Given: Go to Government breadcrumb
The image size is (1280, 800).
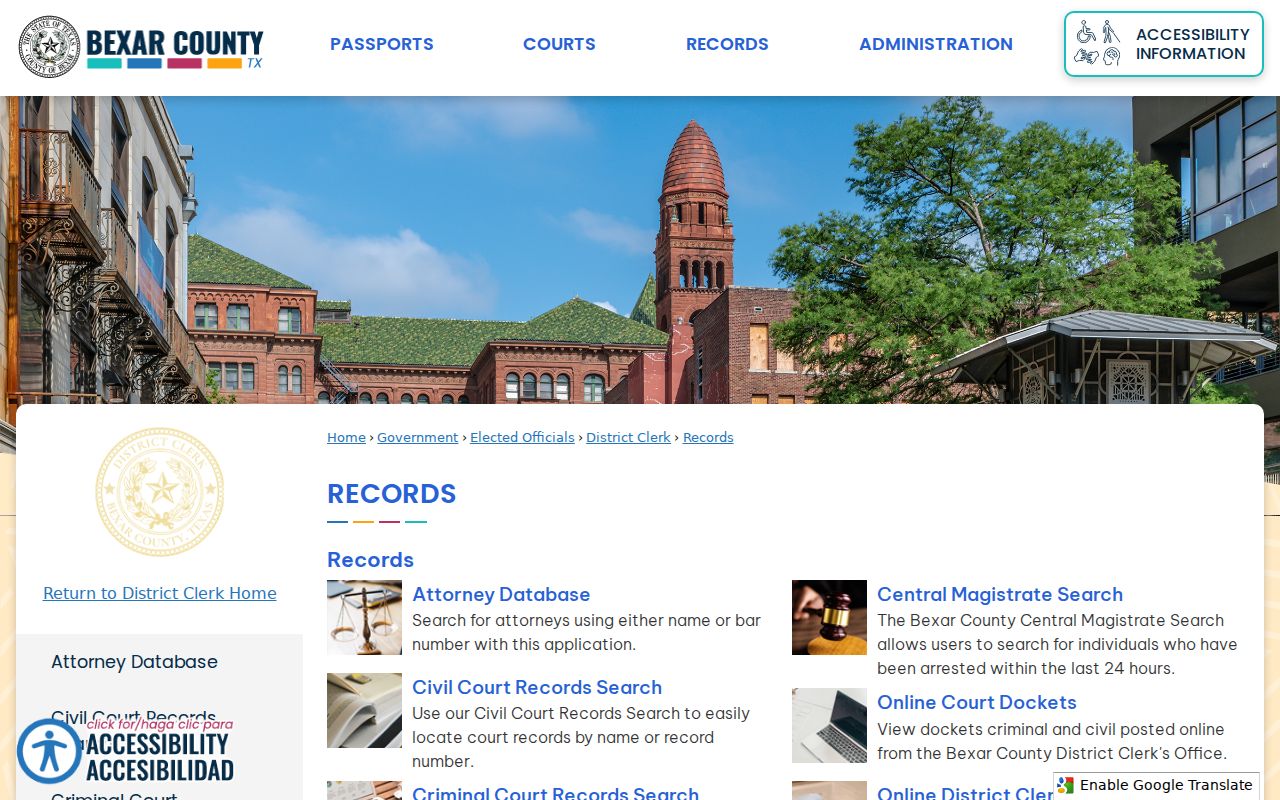Looking at the screenshot, I should pyautogui.click(x=417, y=437).
